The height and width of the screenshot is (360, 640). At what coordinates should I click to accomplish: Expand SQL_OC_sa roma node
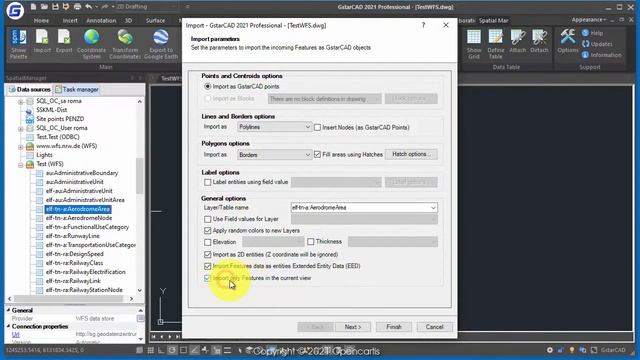point(20,102)
